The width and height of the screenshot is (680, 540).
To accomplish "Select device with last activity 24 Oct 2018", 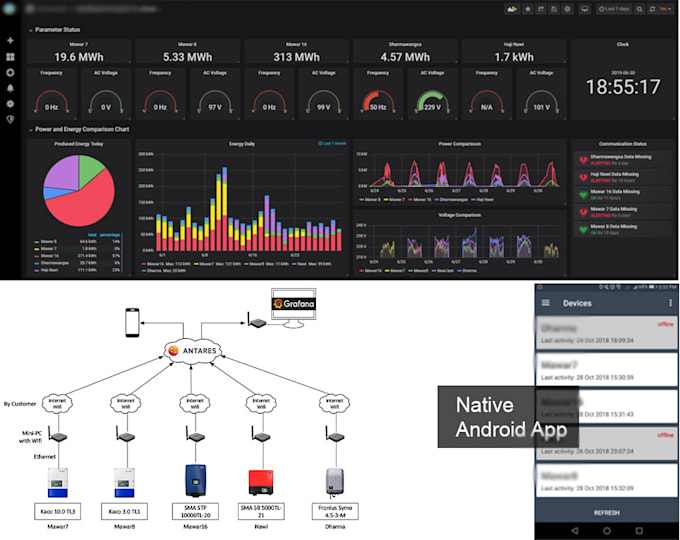I will 606,333.
